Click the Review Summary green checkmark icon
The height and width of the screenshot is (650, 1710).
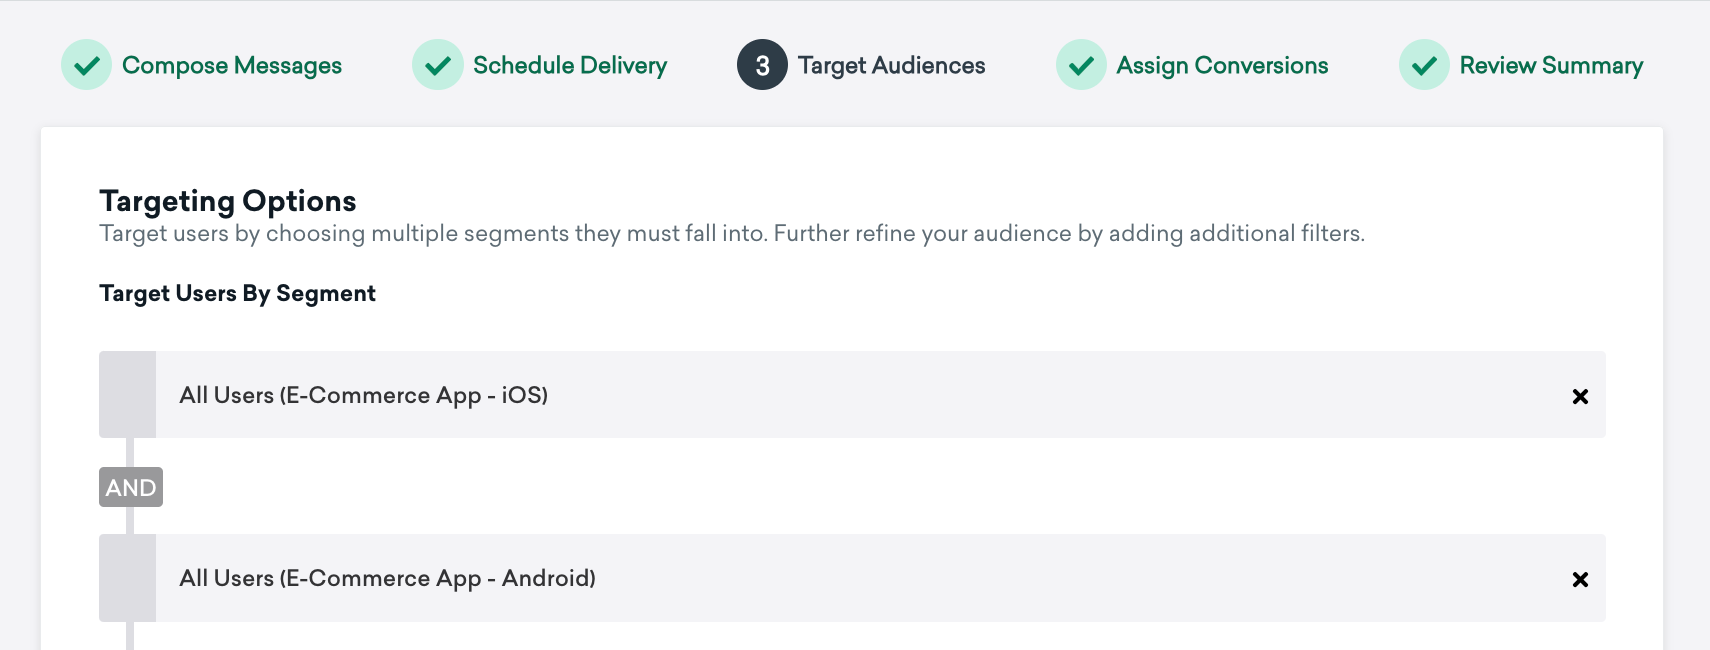[1424, 65]
